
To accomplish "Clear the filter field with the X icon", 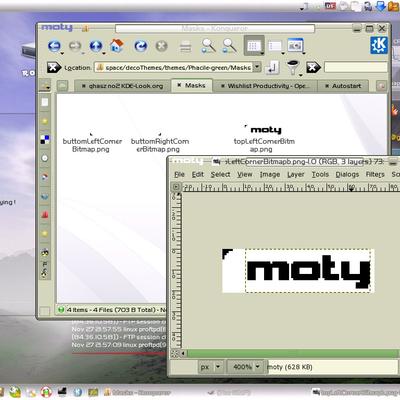I will pos(313,68).
